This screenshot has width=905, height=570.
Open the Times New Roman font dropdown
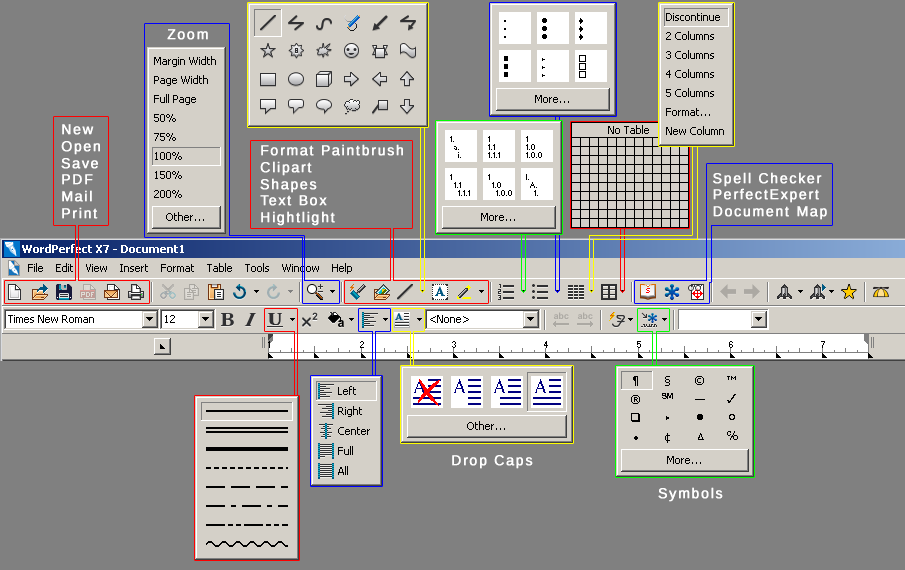[150, 320]
